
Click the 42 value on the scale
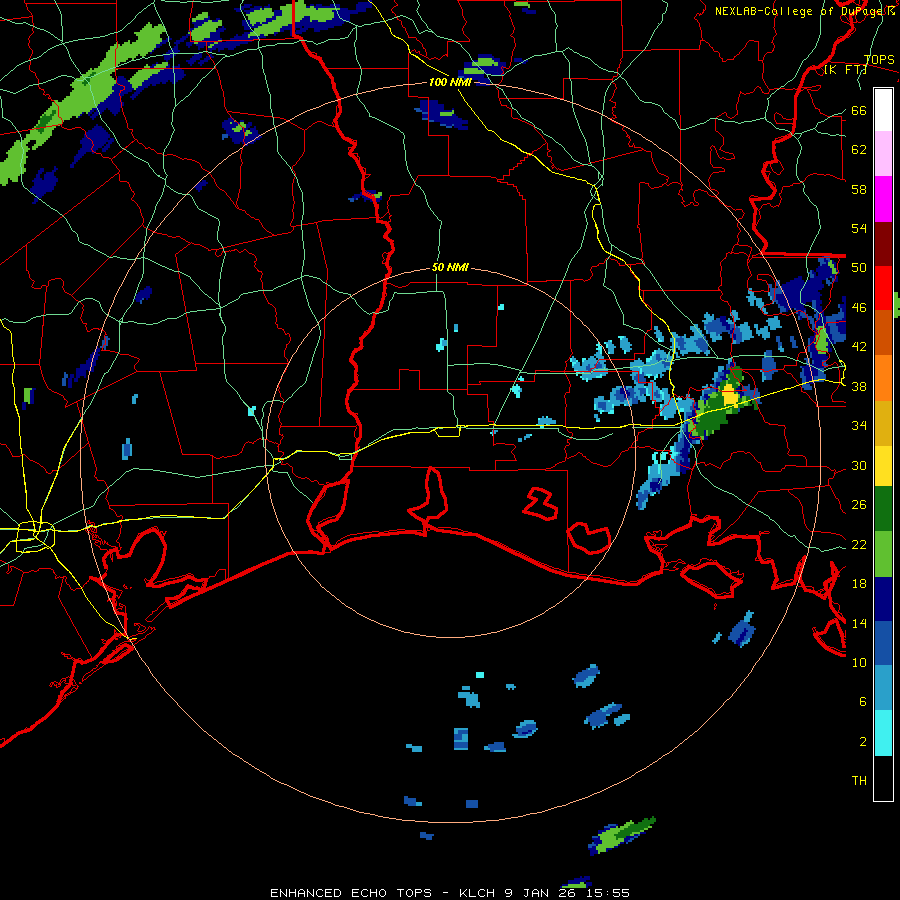(859, 347)
